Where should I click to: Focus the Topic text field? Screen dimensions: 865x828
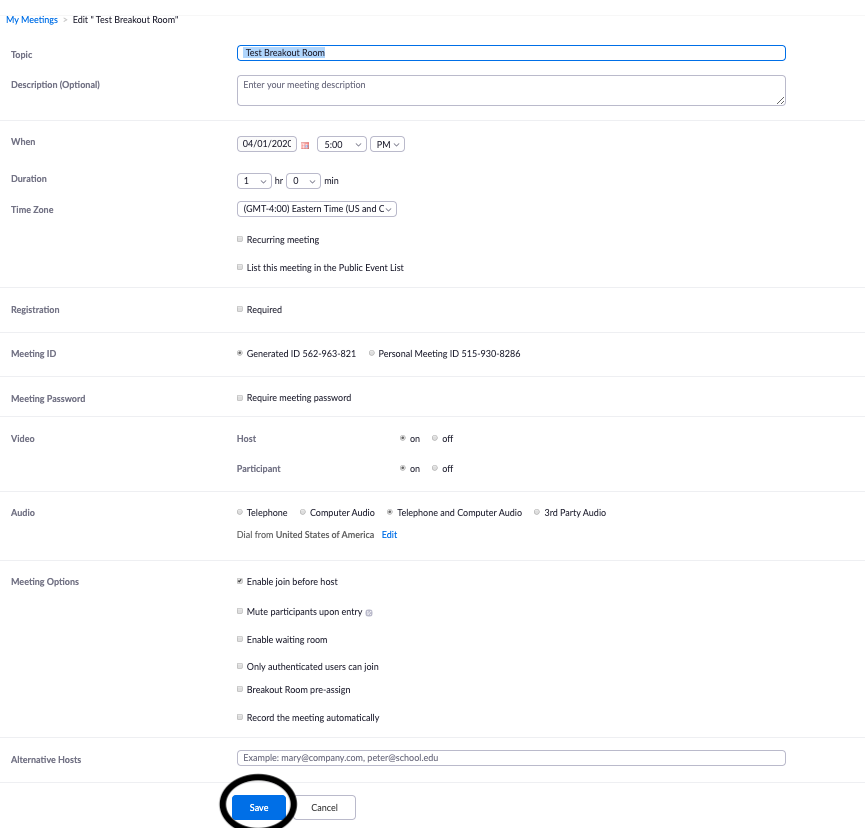pyautogui.click(x=511, y=53)
